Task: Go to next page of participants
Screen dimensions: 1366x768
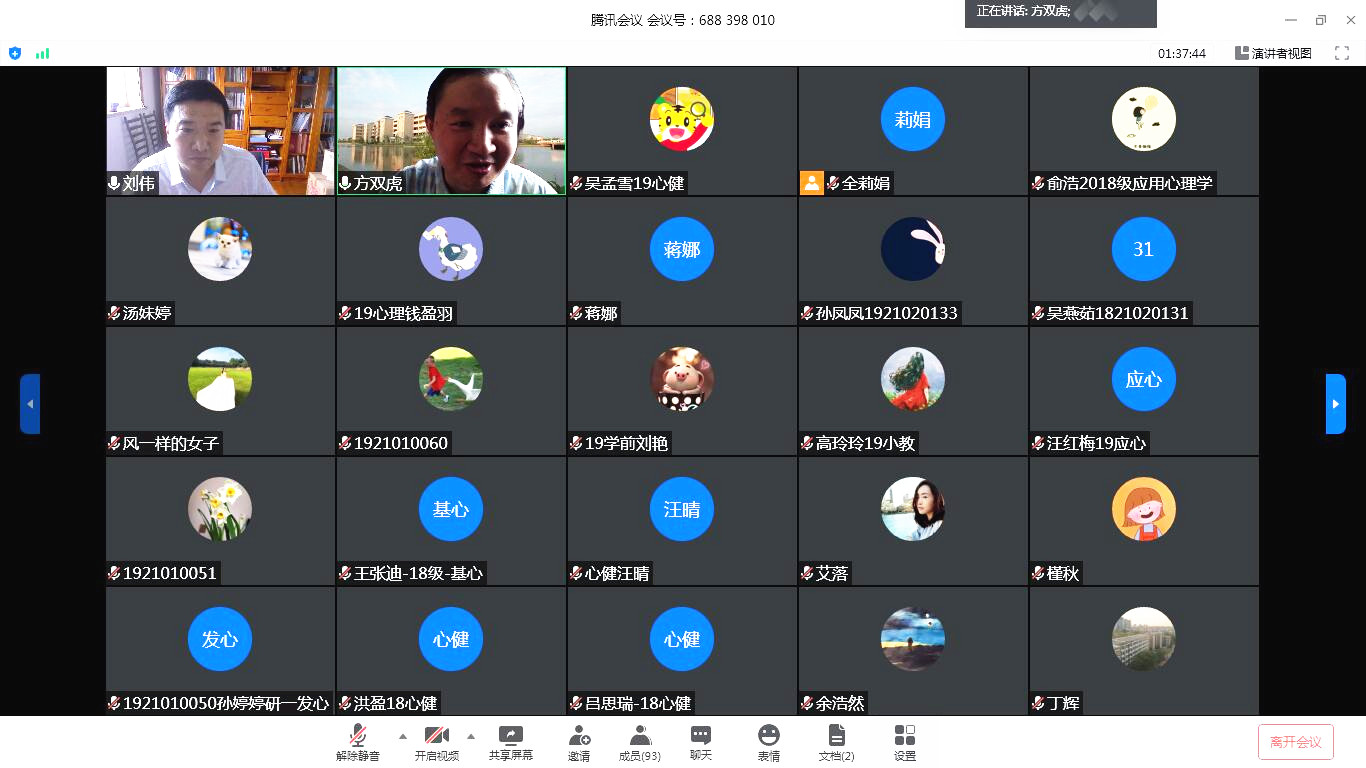Action: click(x=1335, y=404)
